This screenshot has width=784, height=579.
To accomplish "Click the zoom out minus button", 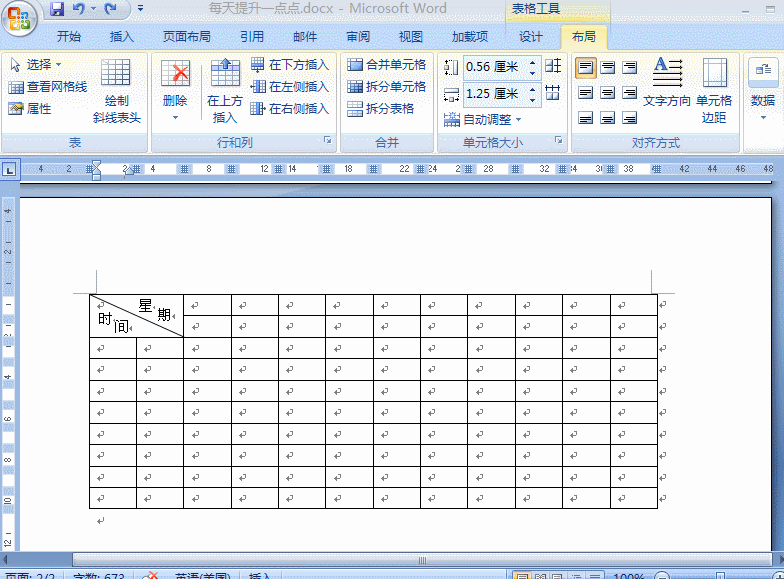I will (x=662, y=576).
